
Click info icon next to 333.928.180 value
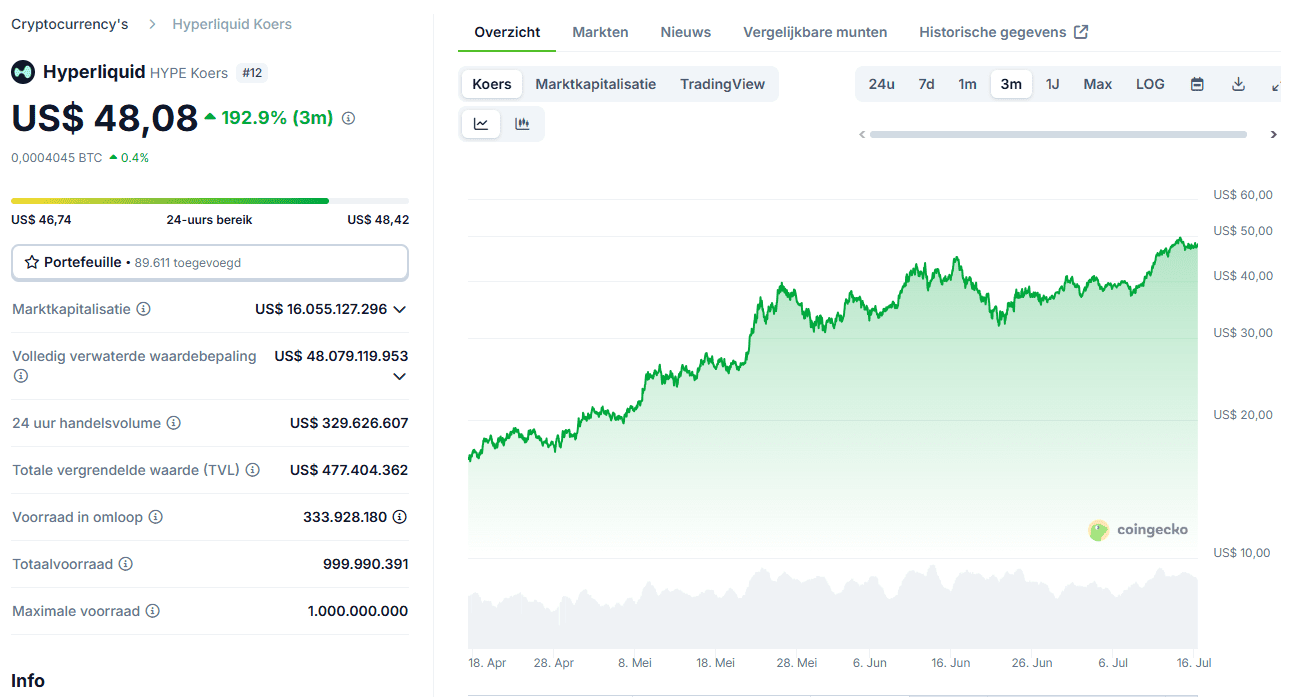click(x=400, y=517)
